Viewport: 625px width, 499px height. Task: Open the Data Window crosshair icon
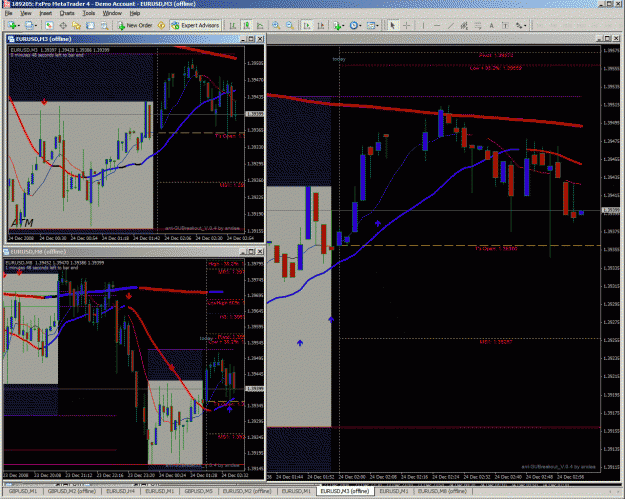pyautogui.click(x=63, y=26)
